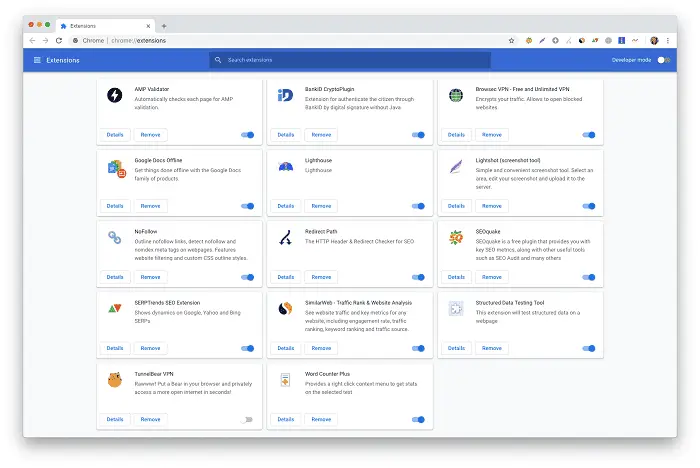Turn off Word Counter Plus toggle
700x468 pixels.
[418, 419]
